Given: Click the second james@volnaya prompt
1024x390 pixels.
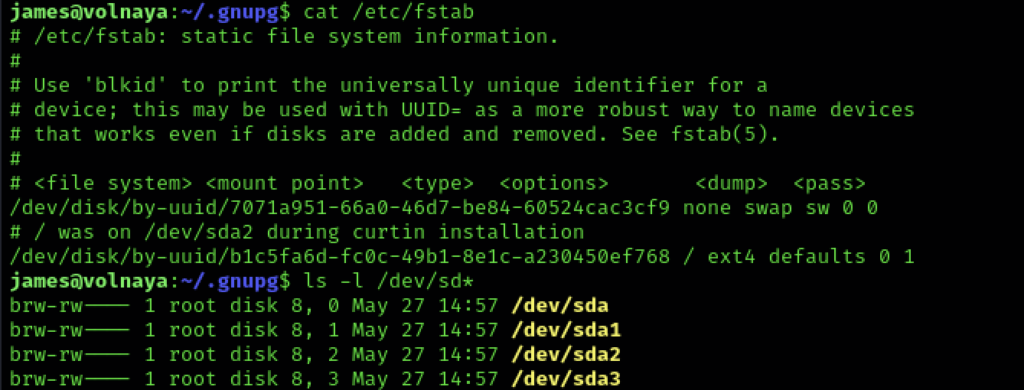Looking at the screenshot, I should tap(89, 282).
